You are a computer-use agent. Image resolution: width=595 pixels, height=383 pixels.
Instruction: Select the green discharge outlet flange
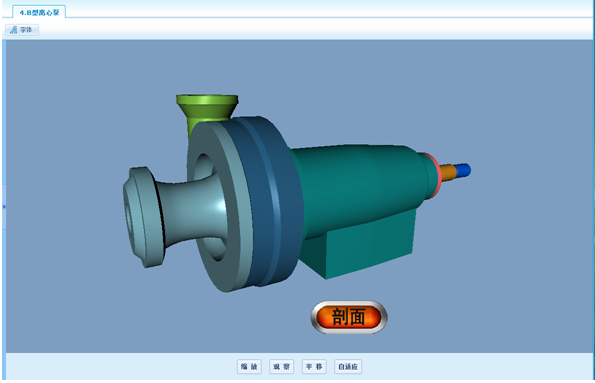coord(207,105)
